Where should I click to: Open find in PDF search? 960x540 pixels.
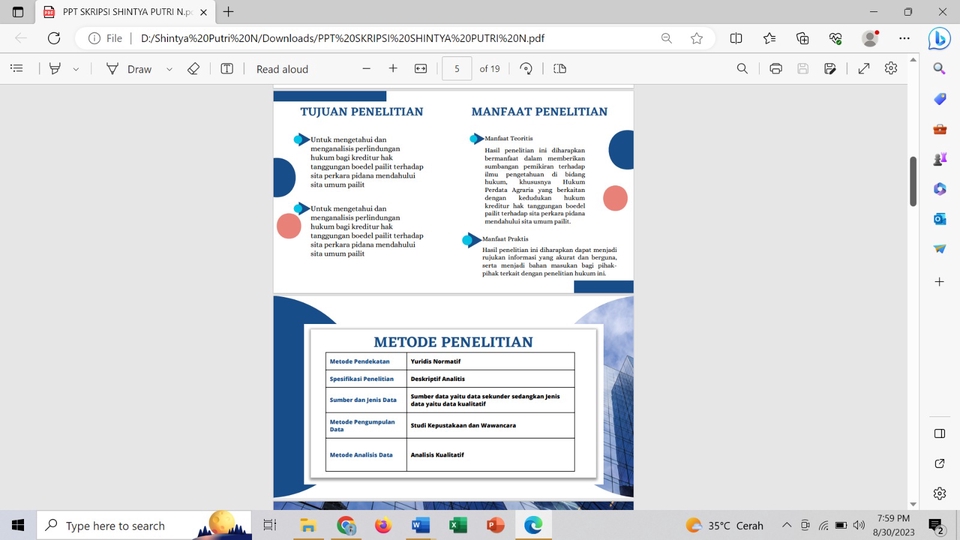coord(742,69)
